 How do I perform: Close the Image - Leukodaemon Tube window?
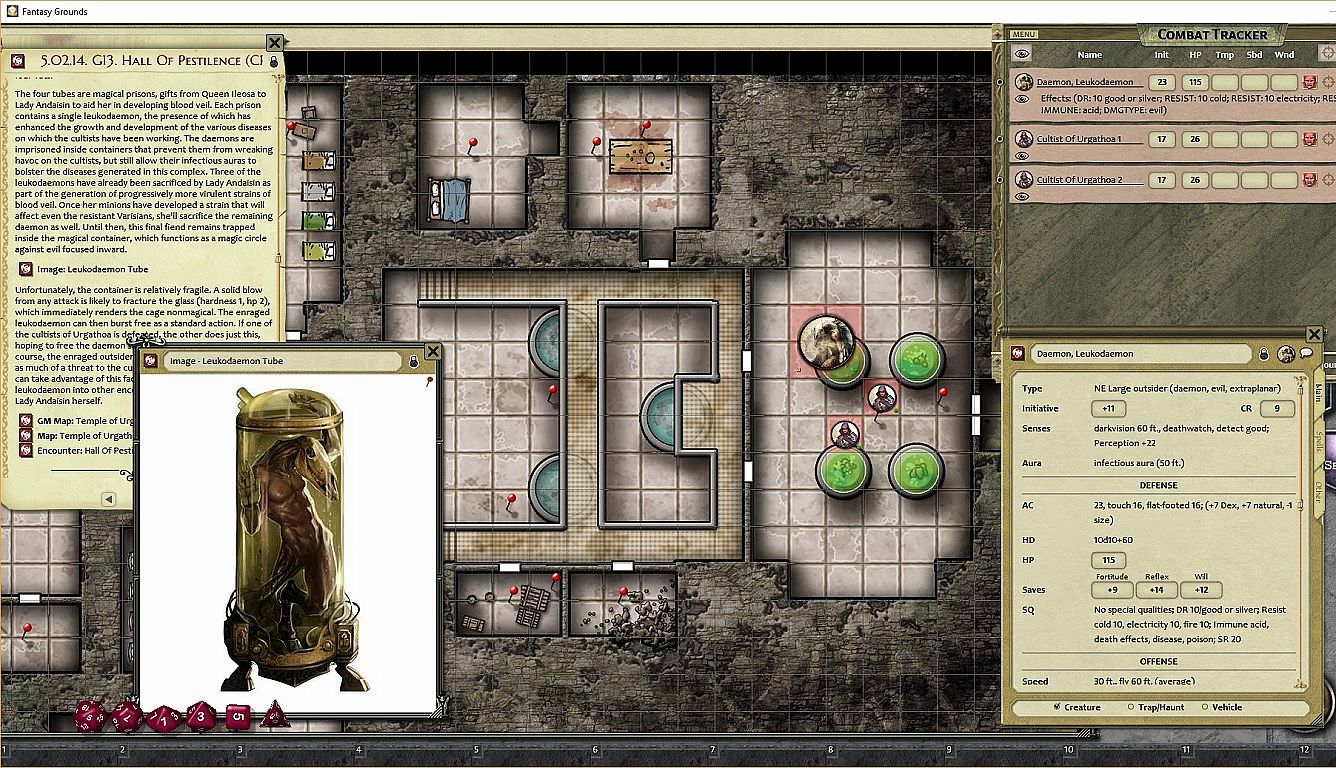[432, 351]
